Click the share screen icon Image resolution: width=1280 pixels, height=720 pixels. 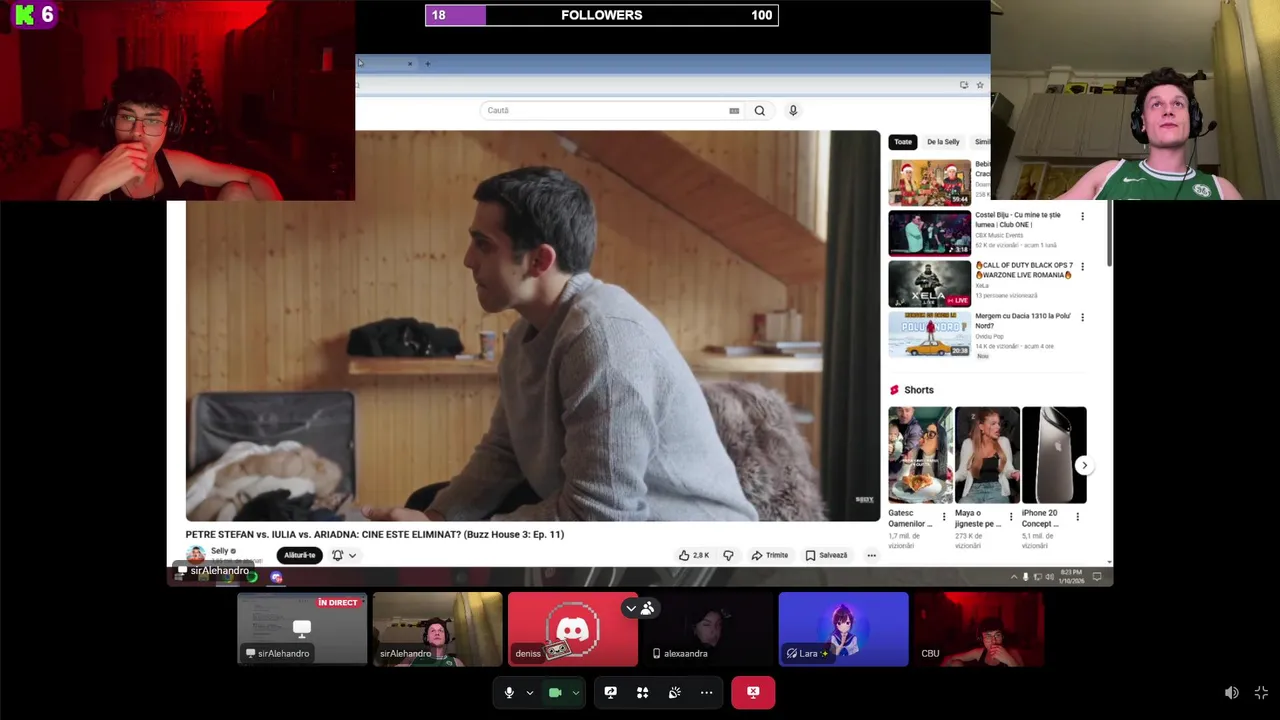click(x=611, y=692)
